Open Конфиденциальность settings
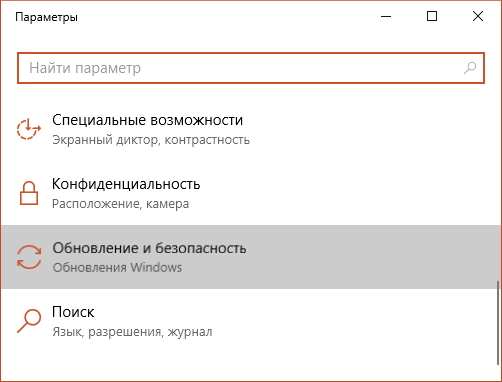 pyautogui.click(x=251, y=193)
